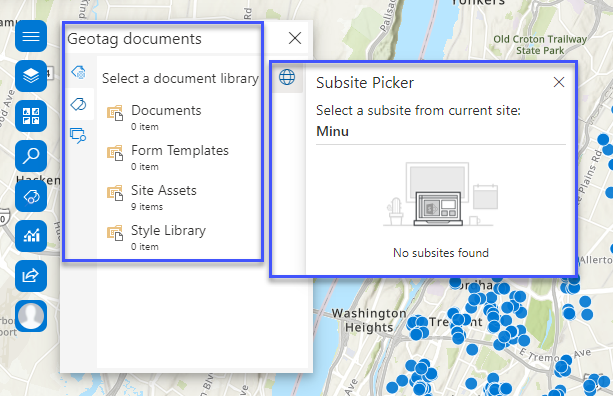Open the geotag tool in blue toolbar
The width and height of the screenshot is (613, 396).
31,196
